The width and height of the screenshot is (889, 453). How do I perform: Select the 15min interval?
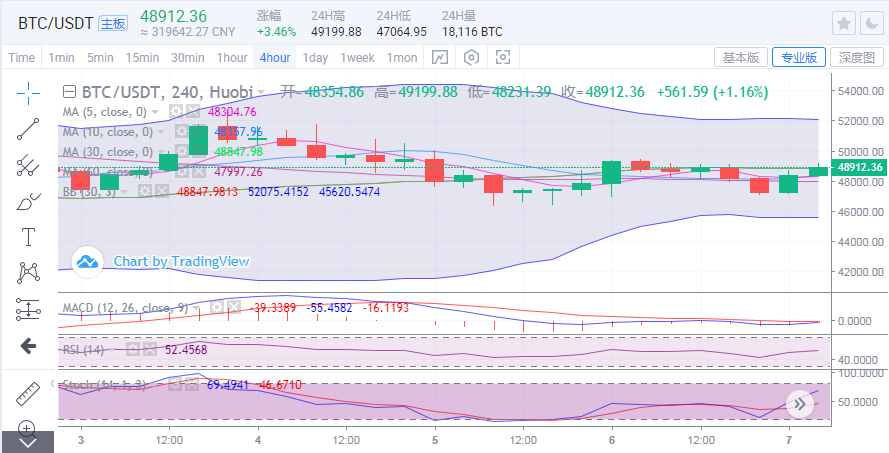[x=142, y=57]
